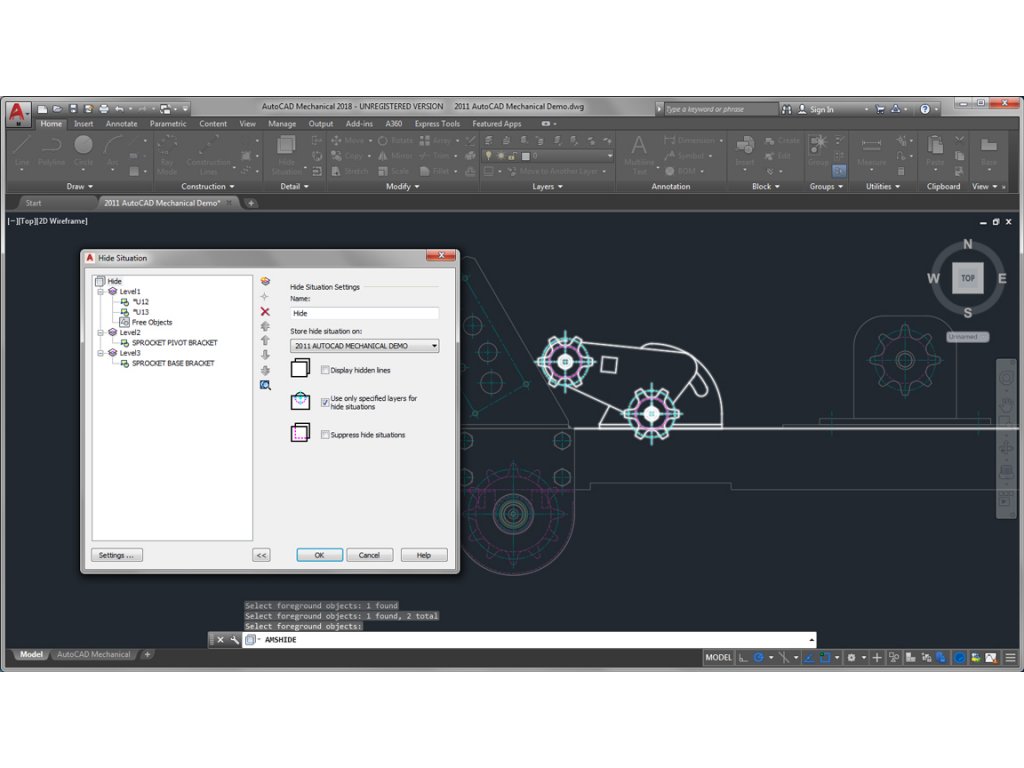
Task: Click the zoom magnifier icon in dialog toolbar
Action: pos(265,385)
